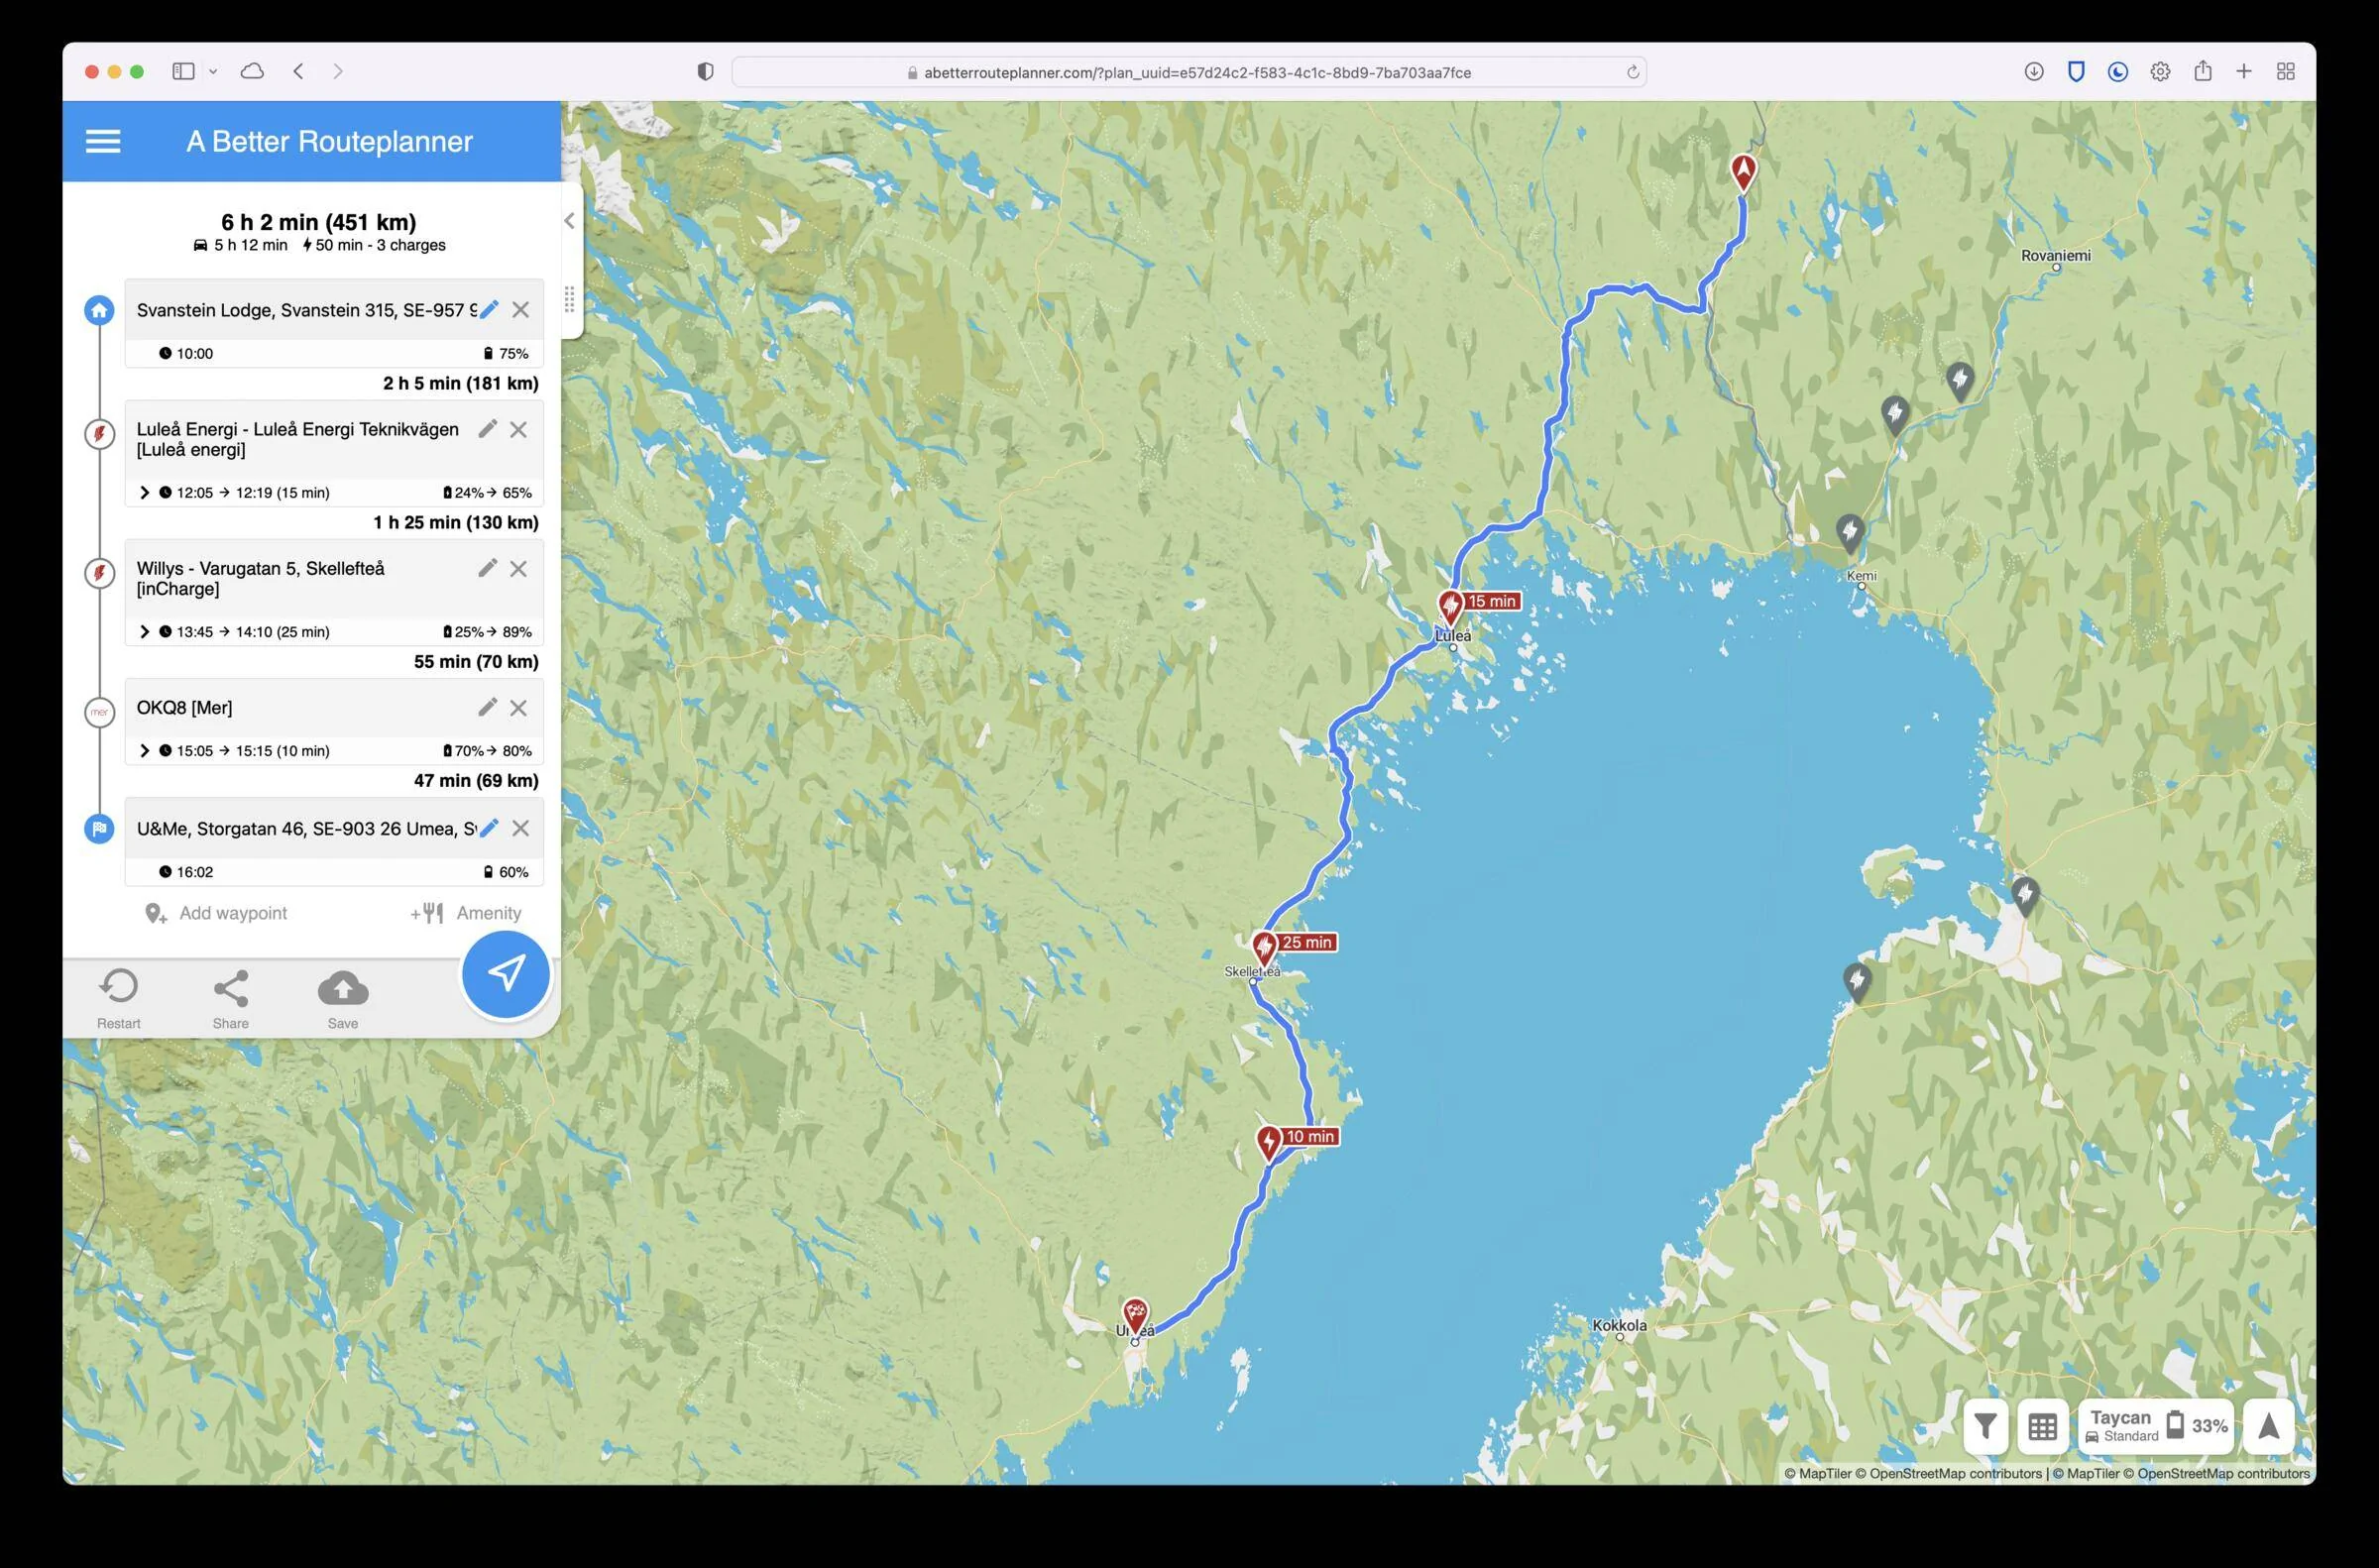Save the plan to cloud
The width and height of the screenshot is (2379, 1568).
pyautogui.click(x=343, y=998)
